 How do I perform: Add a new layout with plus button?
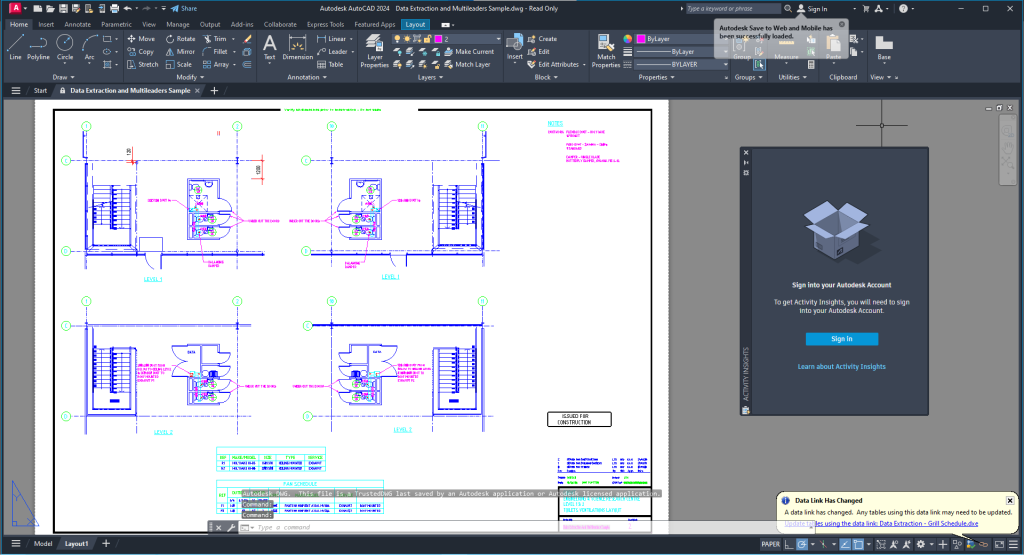[x=106, y=543]
